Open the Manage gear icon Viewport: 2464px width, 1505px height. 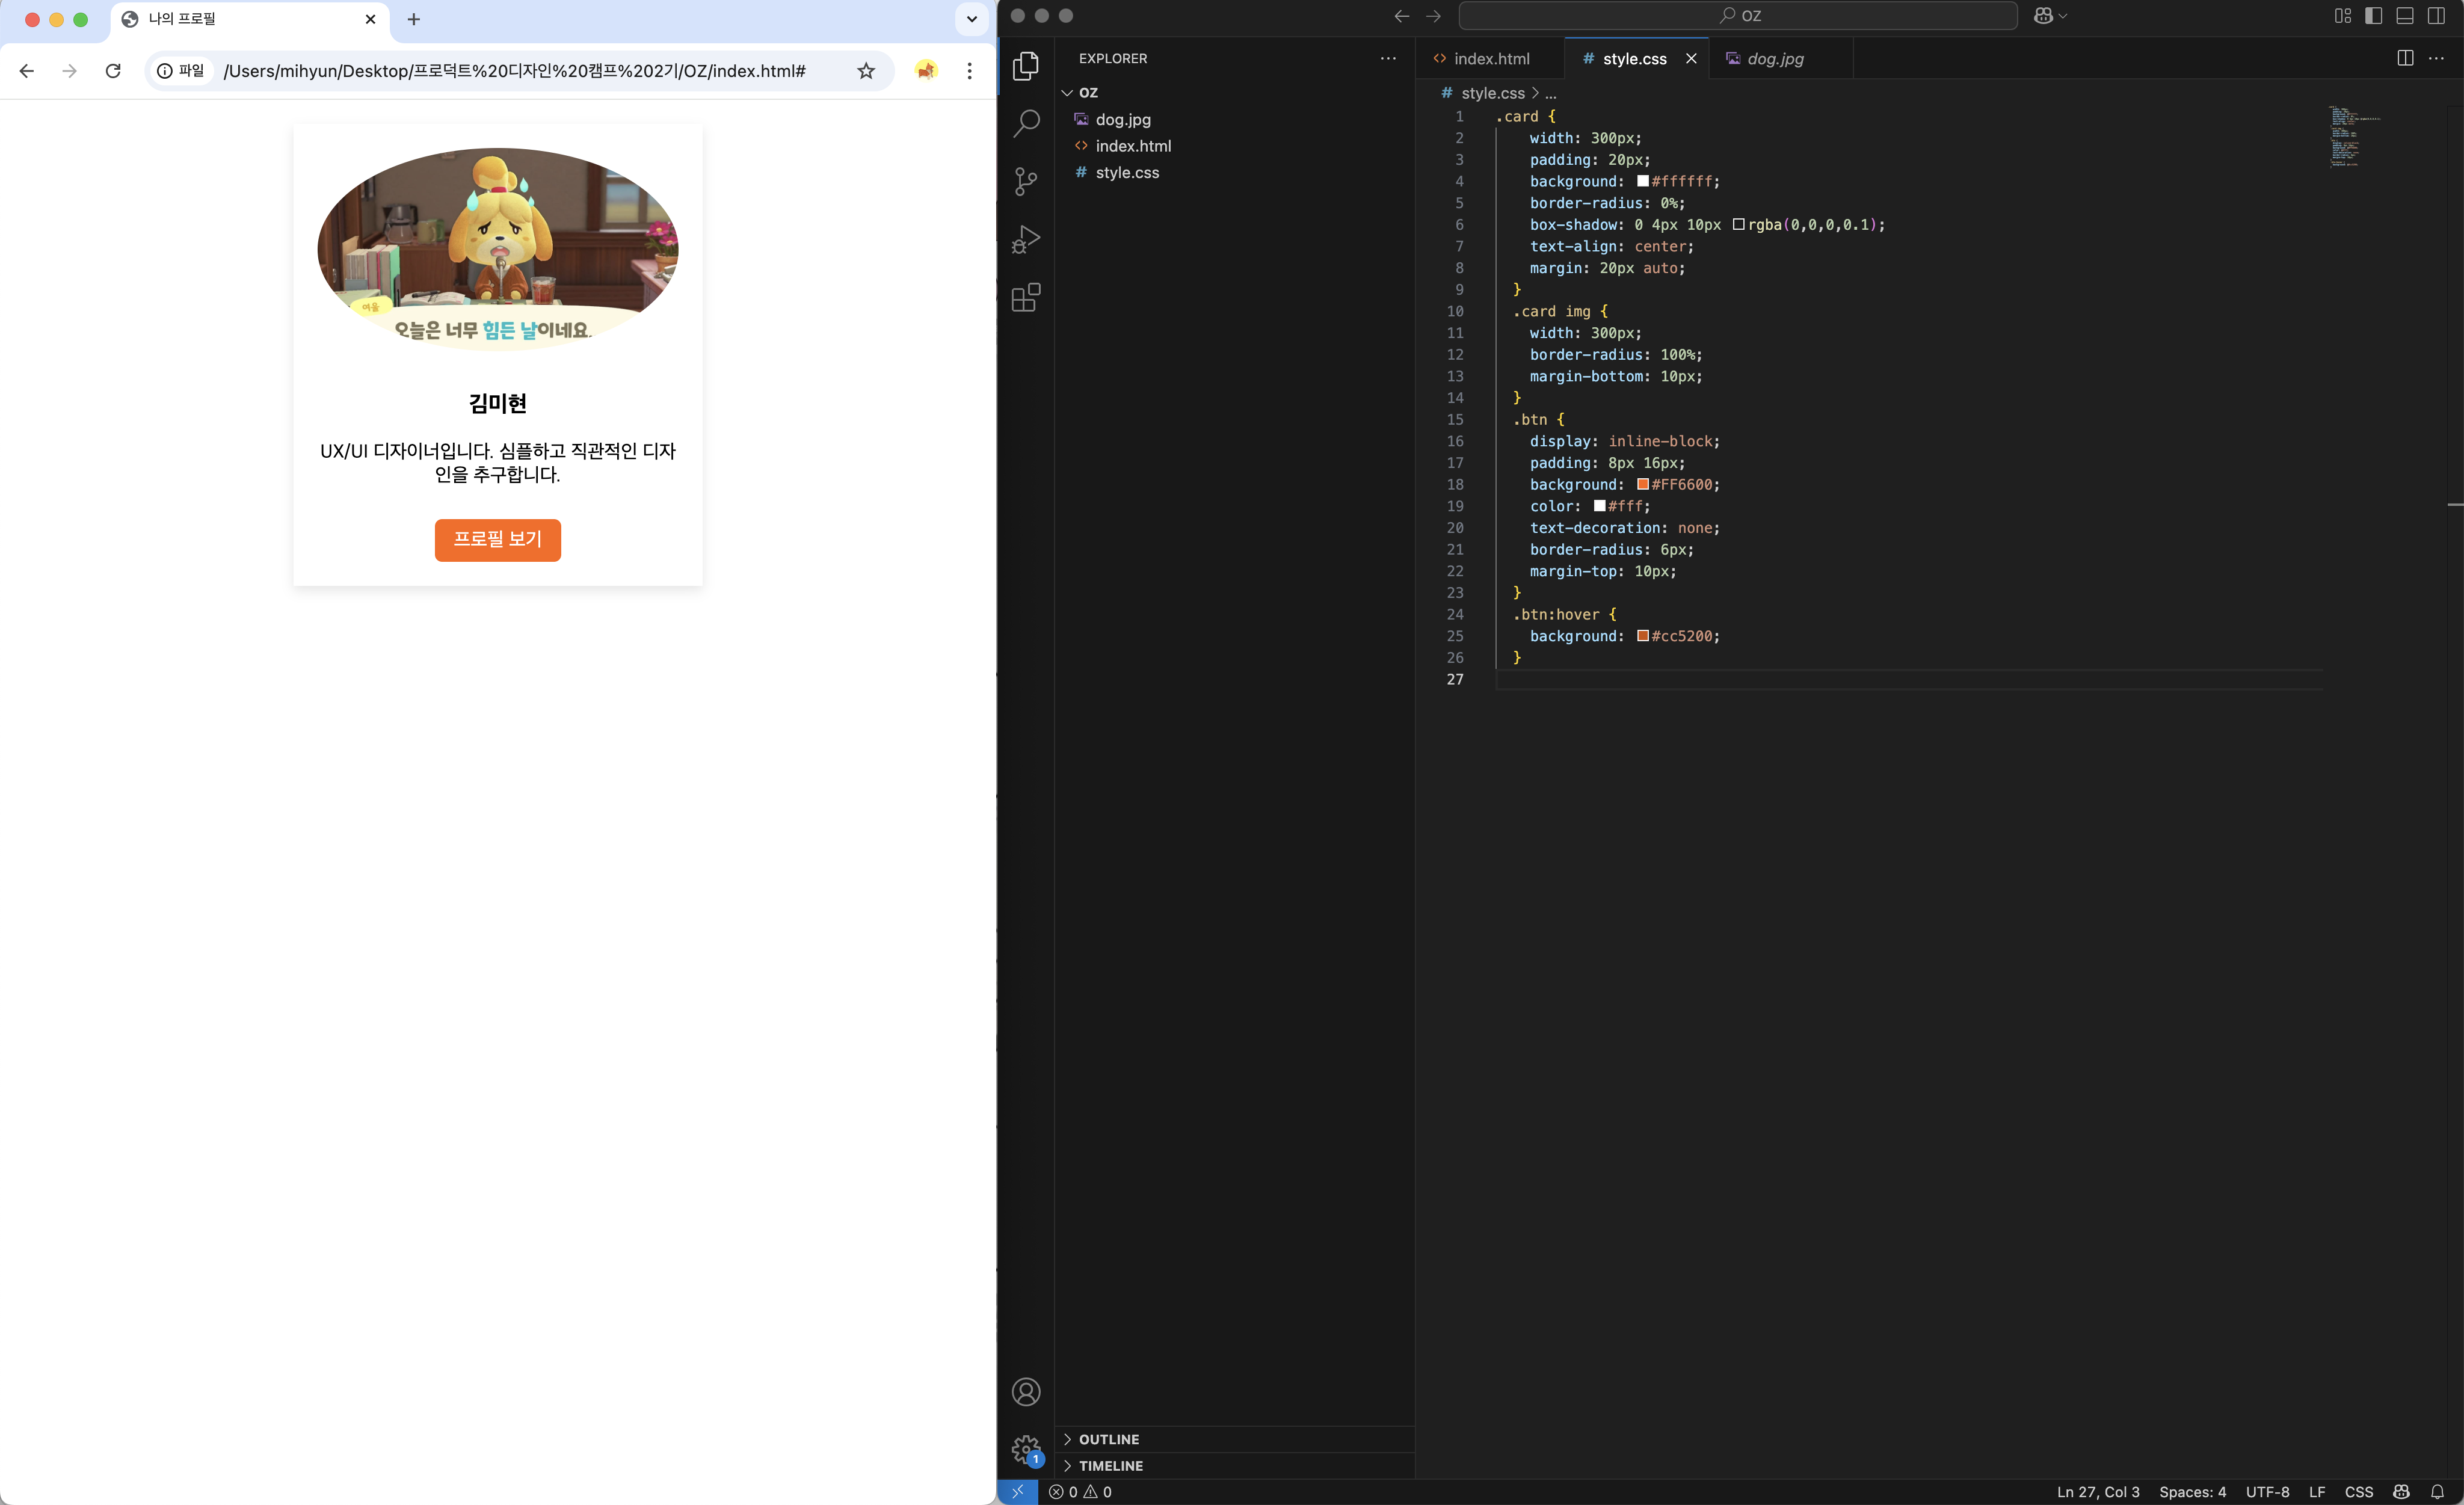[1026, 1449]
